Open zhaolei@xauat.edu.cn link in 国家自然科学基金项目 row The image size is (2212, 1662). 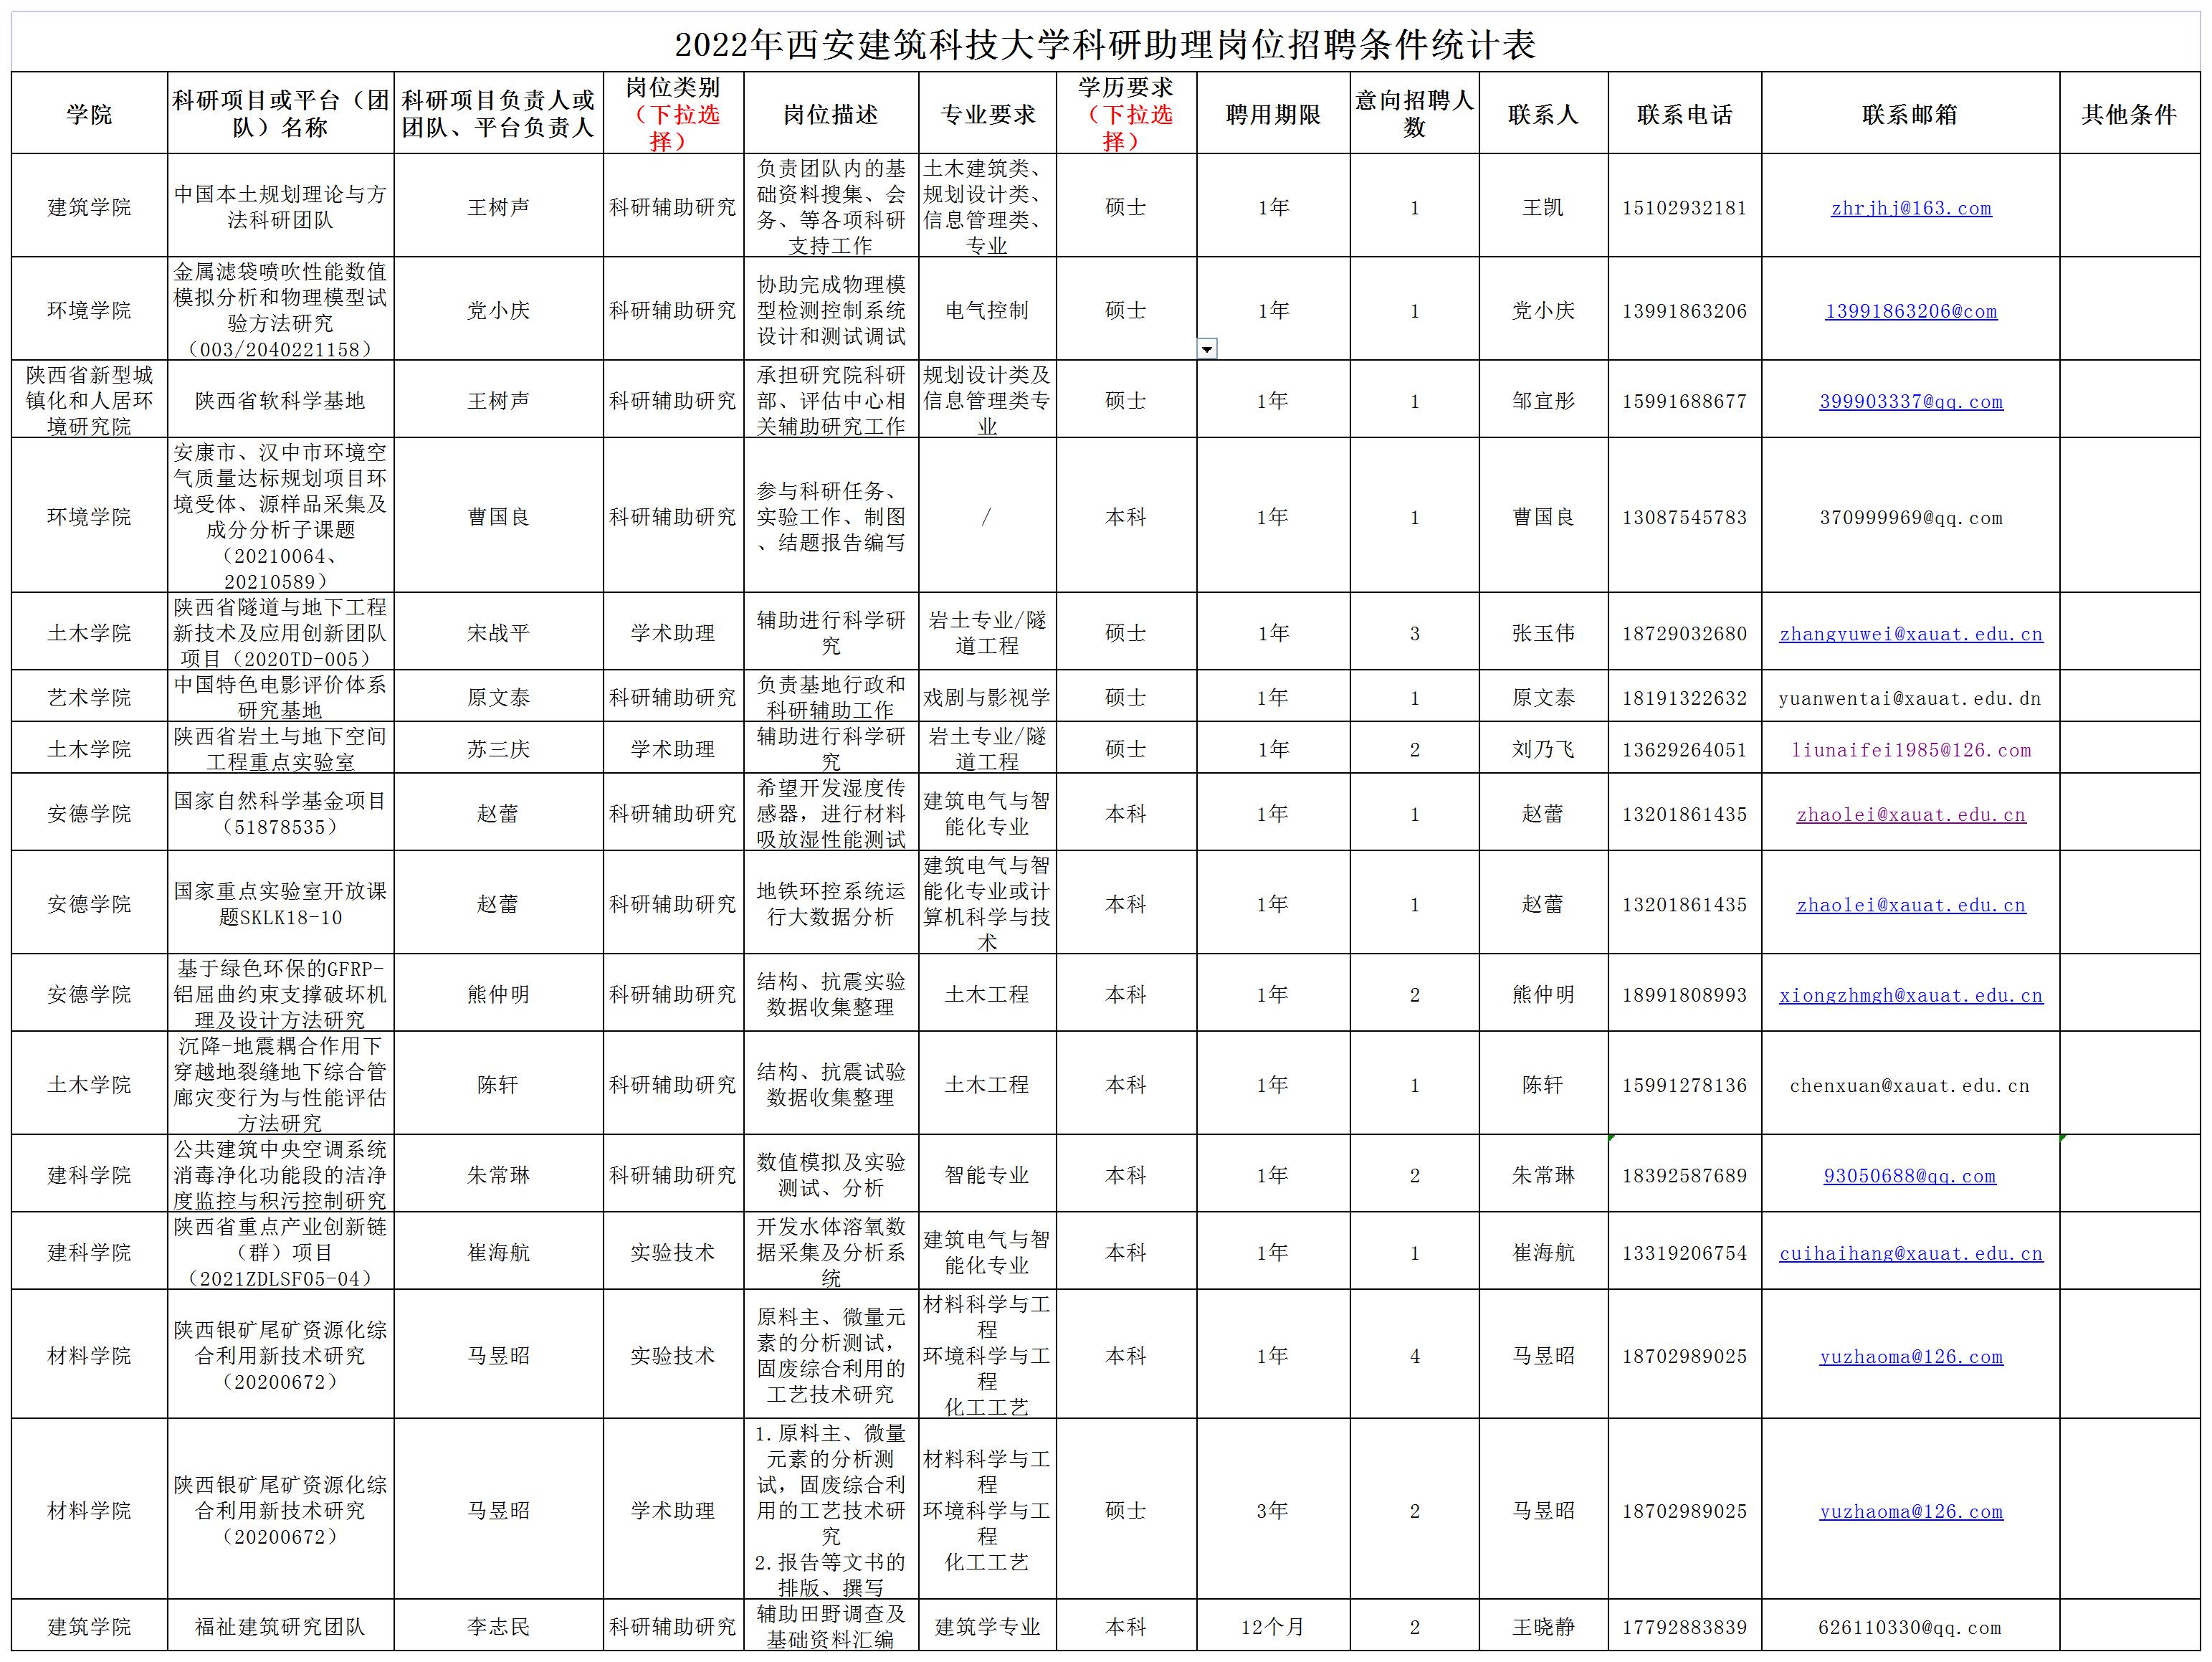pos(1910,814)
